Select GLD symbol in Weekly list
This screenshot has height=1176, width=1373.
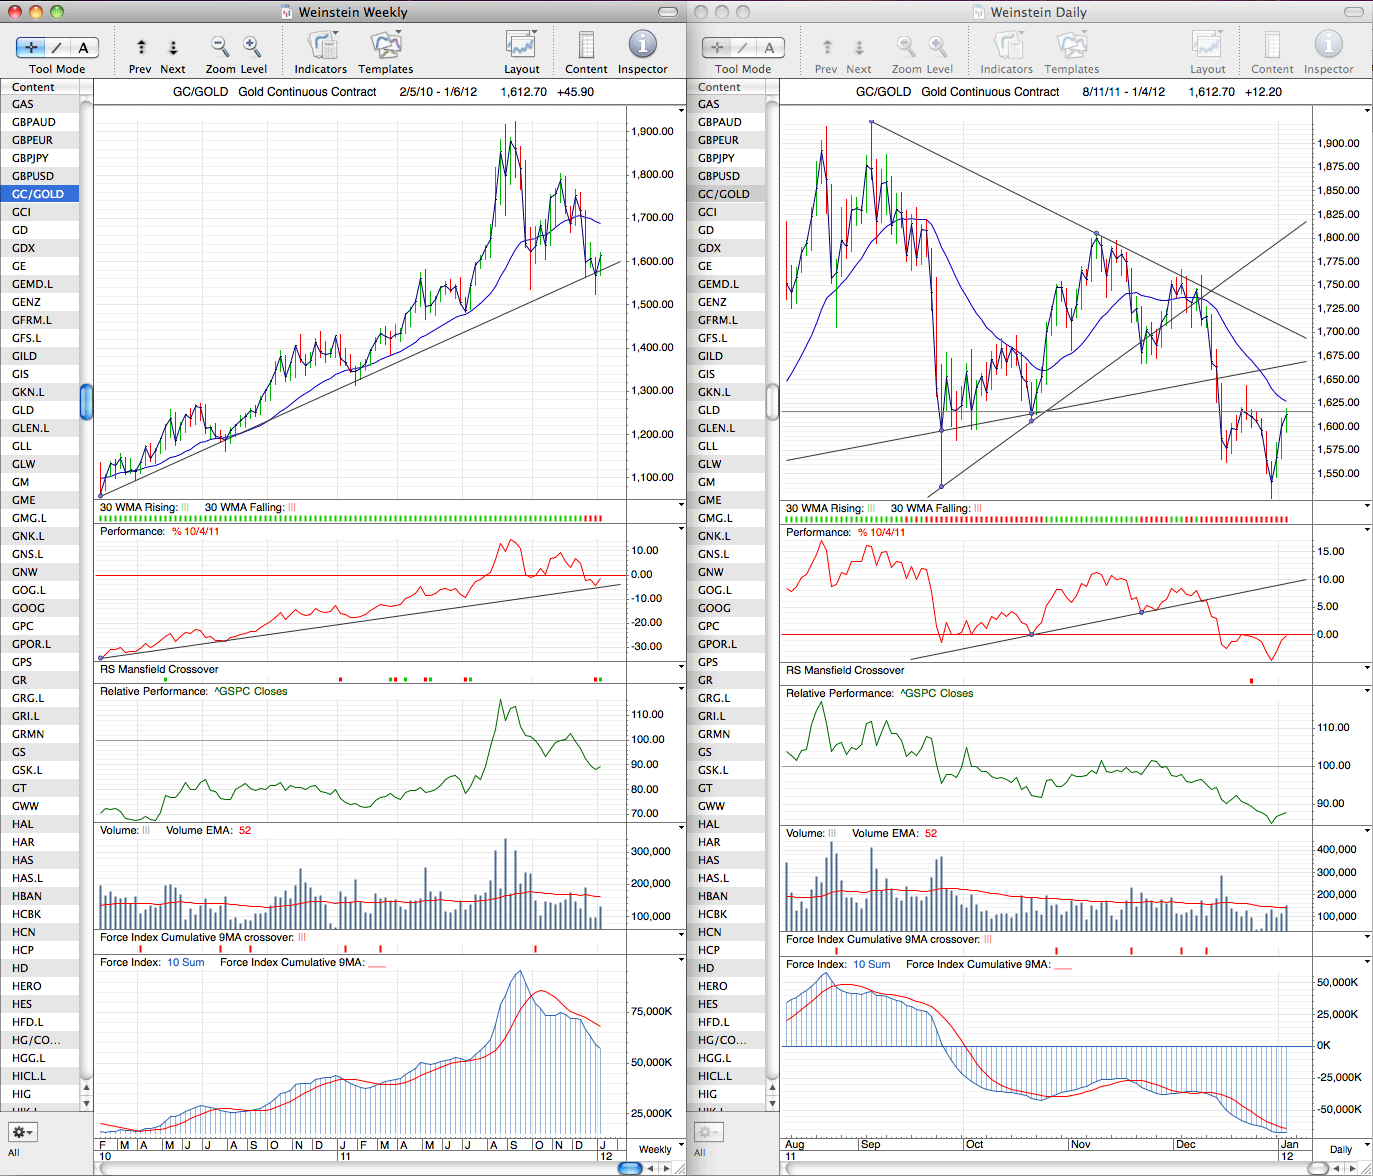coord(39,410)
